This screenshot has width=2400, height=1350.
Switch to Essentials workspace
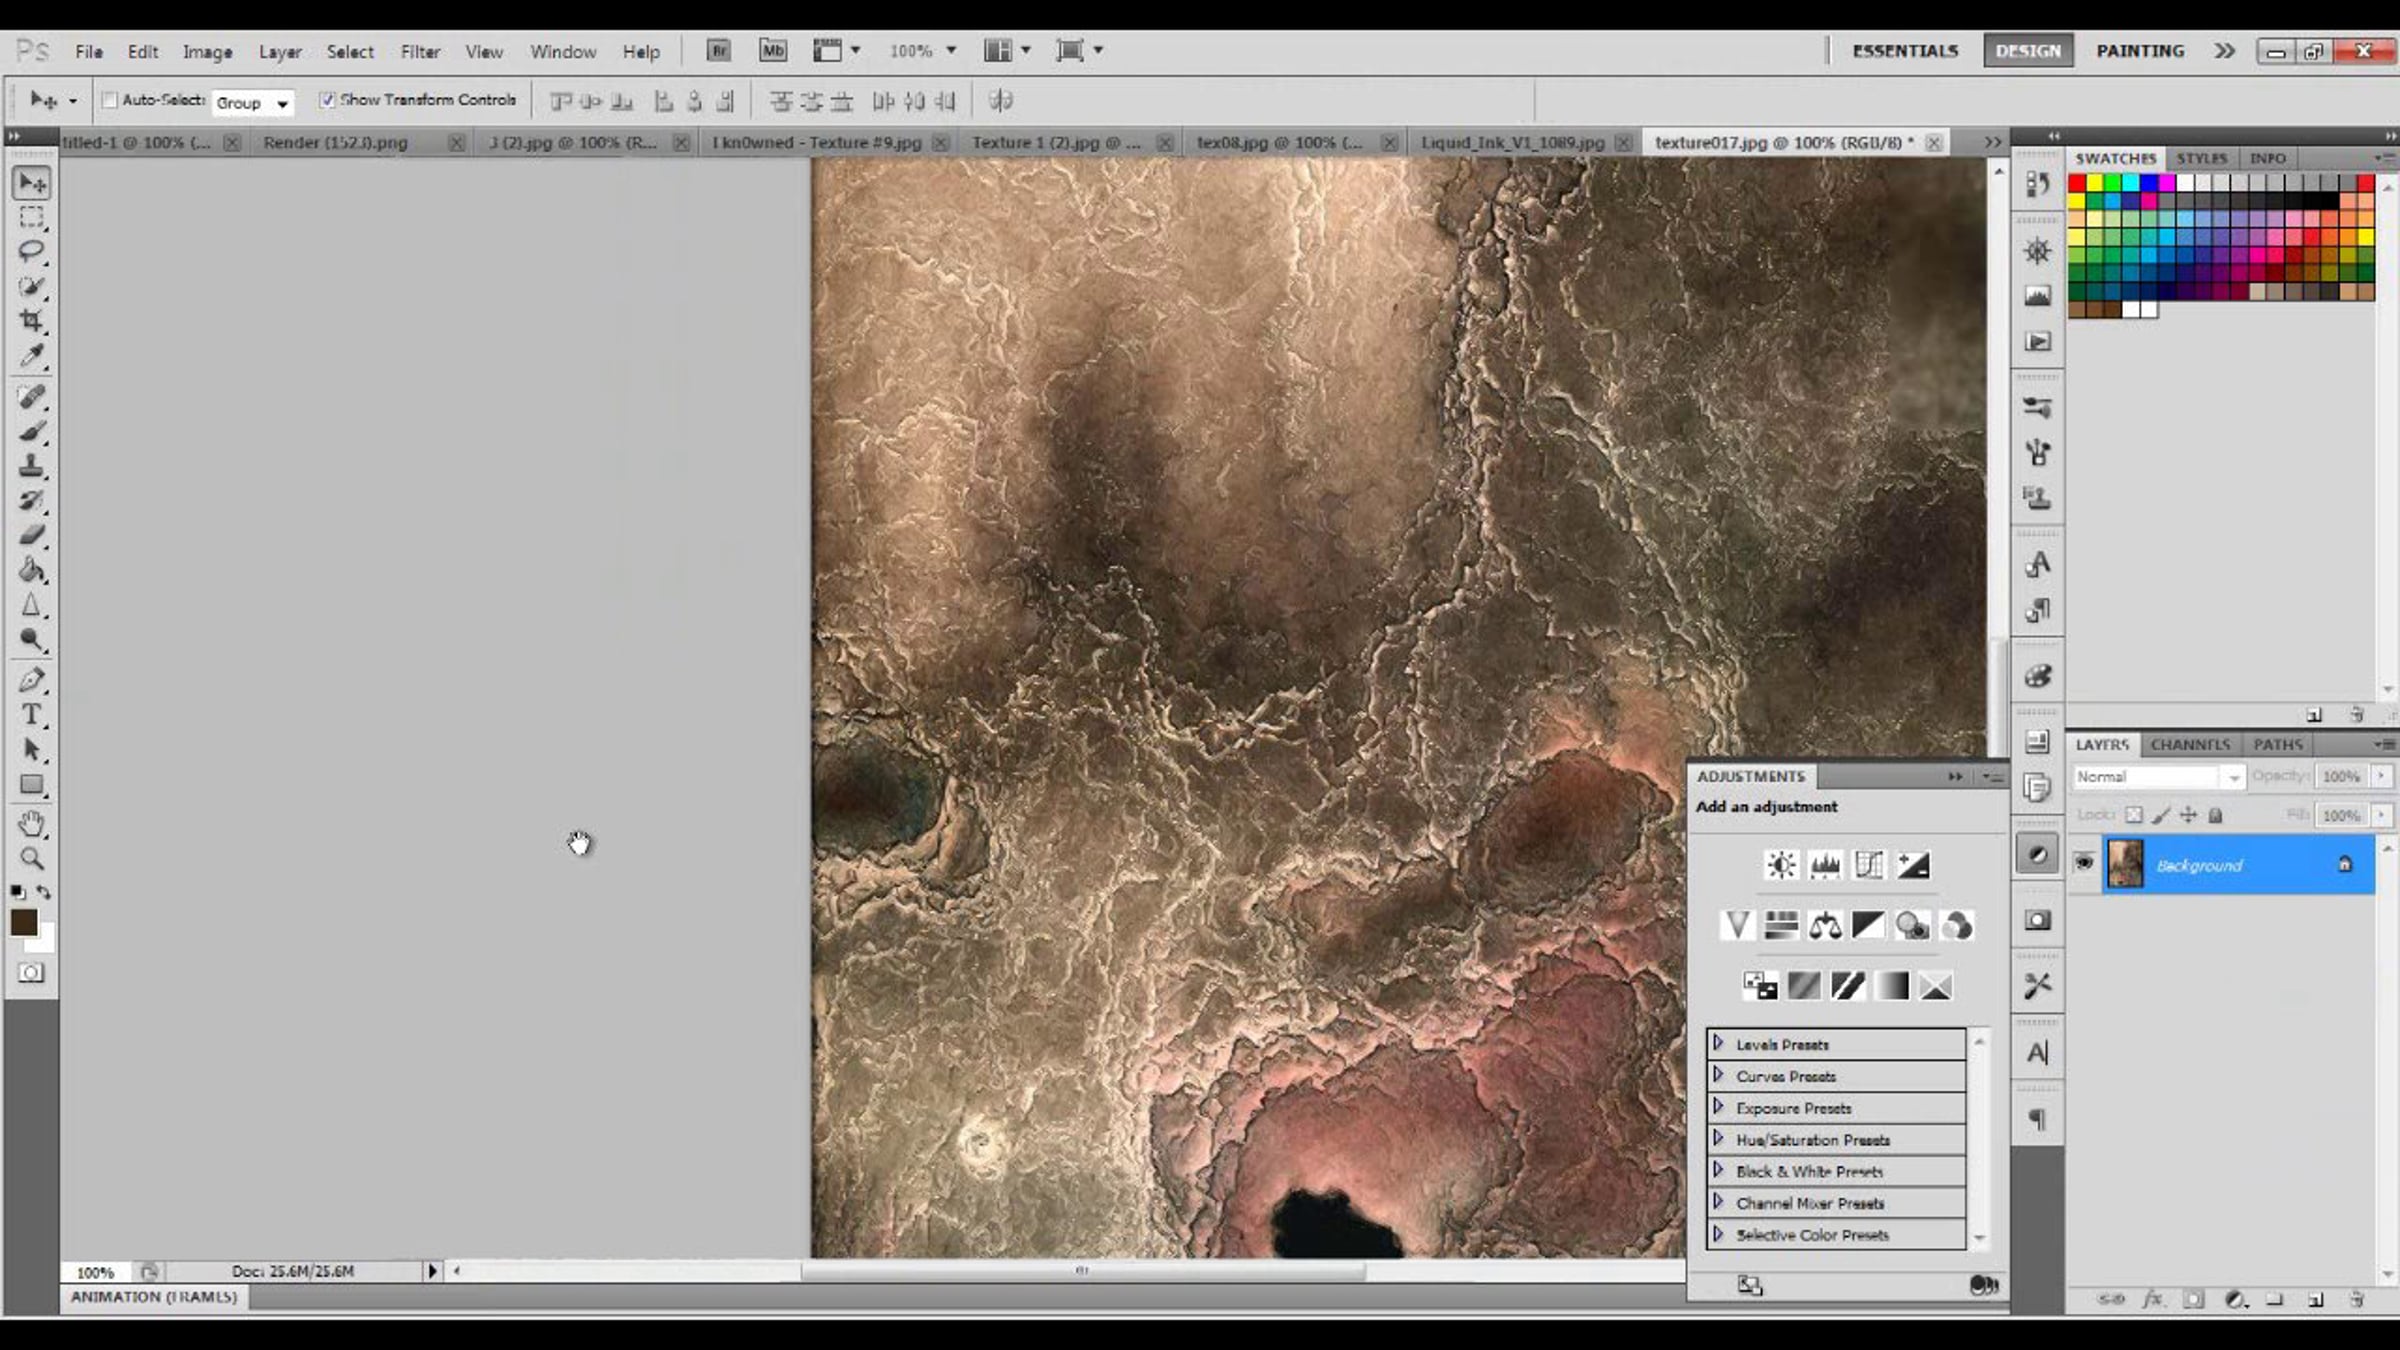click(x=1905, y=51)
